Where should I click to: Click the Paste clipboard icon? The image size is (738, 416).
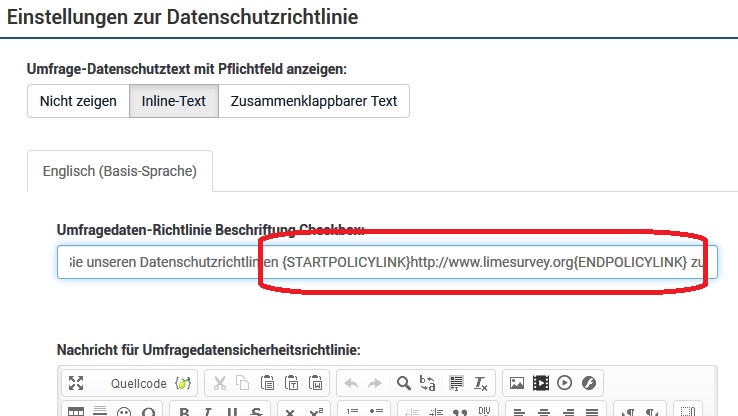click(x=267, y=382)
